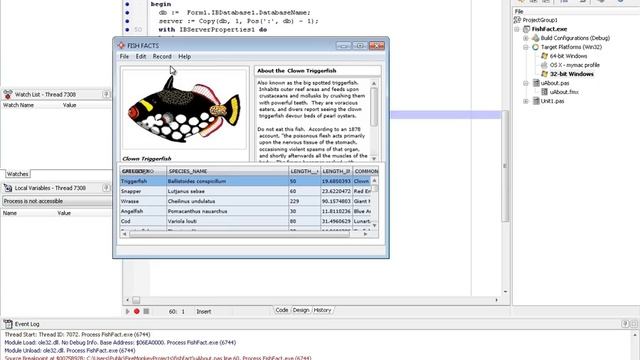Click the Event Log panel icon
This screenshot has height=360, width=640.
[x=8, y=324]
